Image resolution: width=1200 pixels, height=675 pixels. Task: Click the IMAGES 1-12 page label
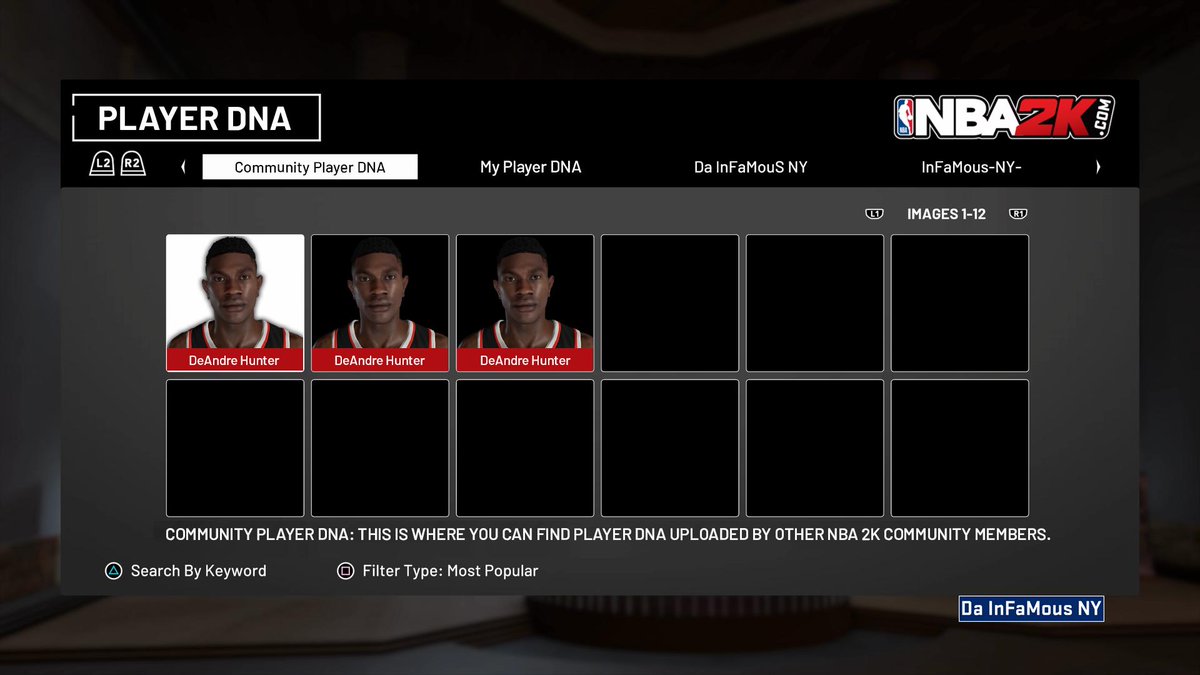click(946, 214)
